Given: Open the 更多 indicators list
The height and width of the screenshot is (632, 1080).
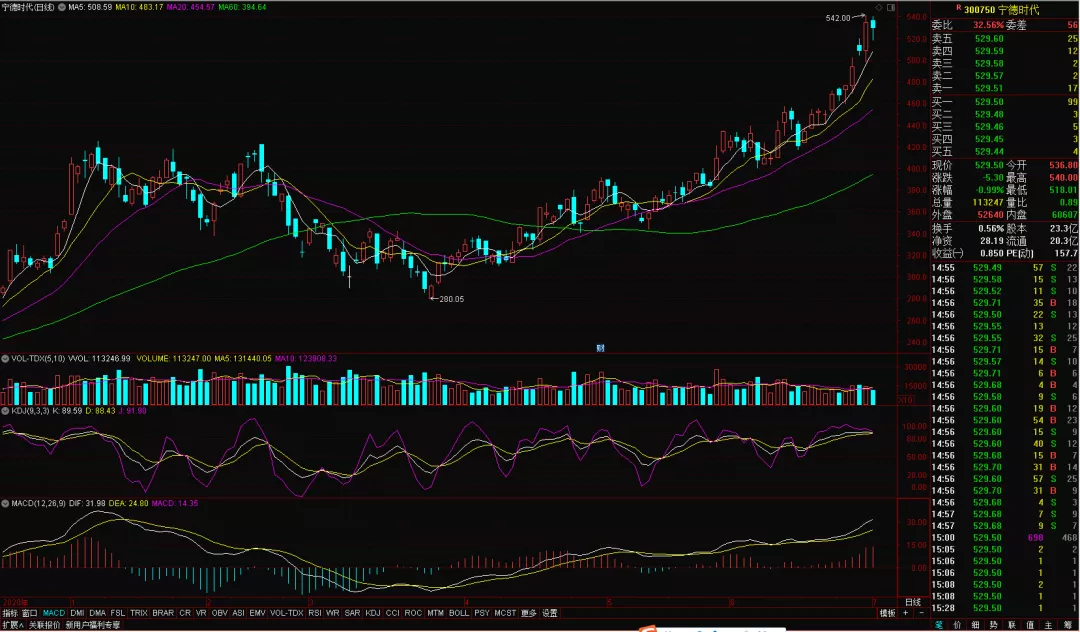Looking at the screenshot, I should pyautogui.click(x=528, y=613).
